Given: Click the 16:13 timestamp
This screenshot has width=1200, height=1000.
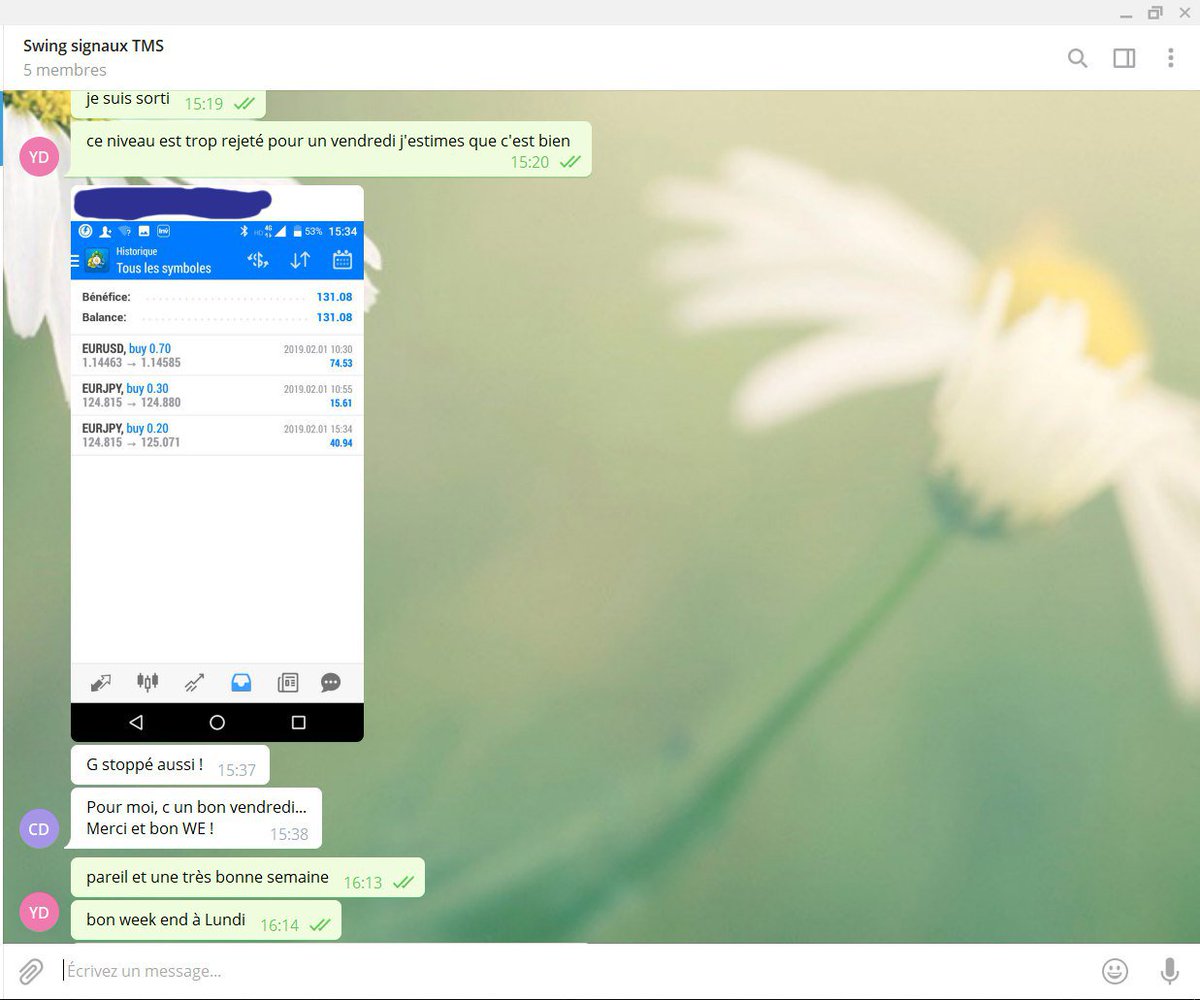Looking at the screenshot, I should pyautogui.click(x=363, y=883).
